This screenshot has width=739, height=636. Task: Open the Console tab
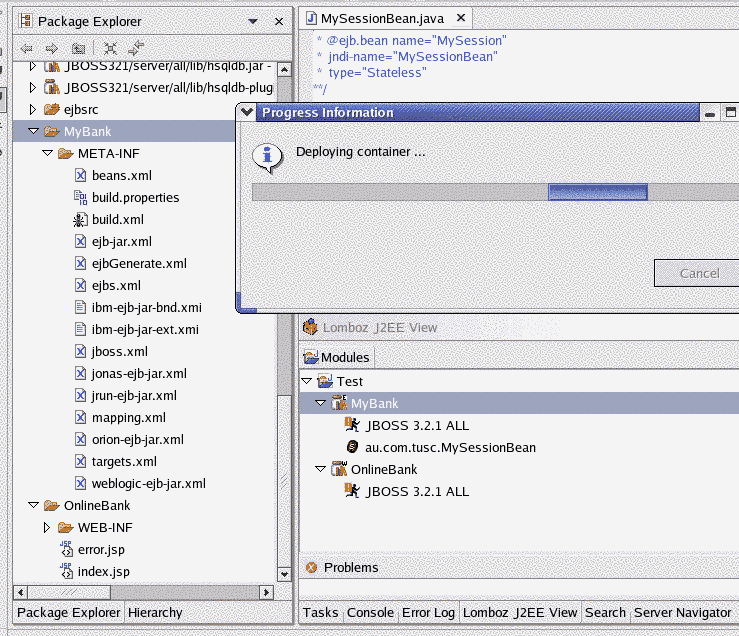click(370, 613)
